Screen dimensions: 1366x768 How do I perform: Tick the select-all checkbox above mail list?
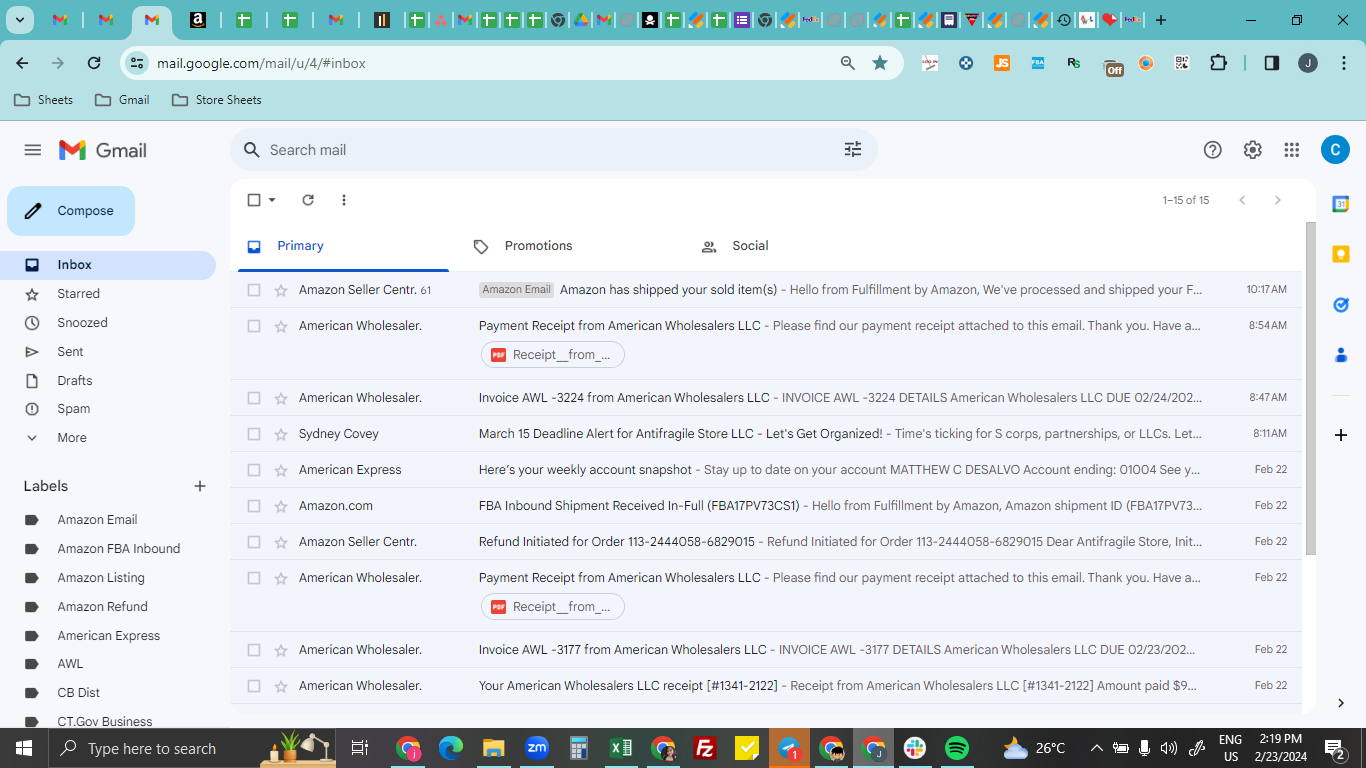[254, 200]
